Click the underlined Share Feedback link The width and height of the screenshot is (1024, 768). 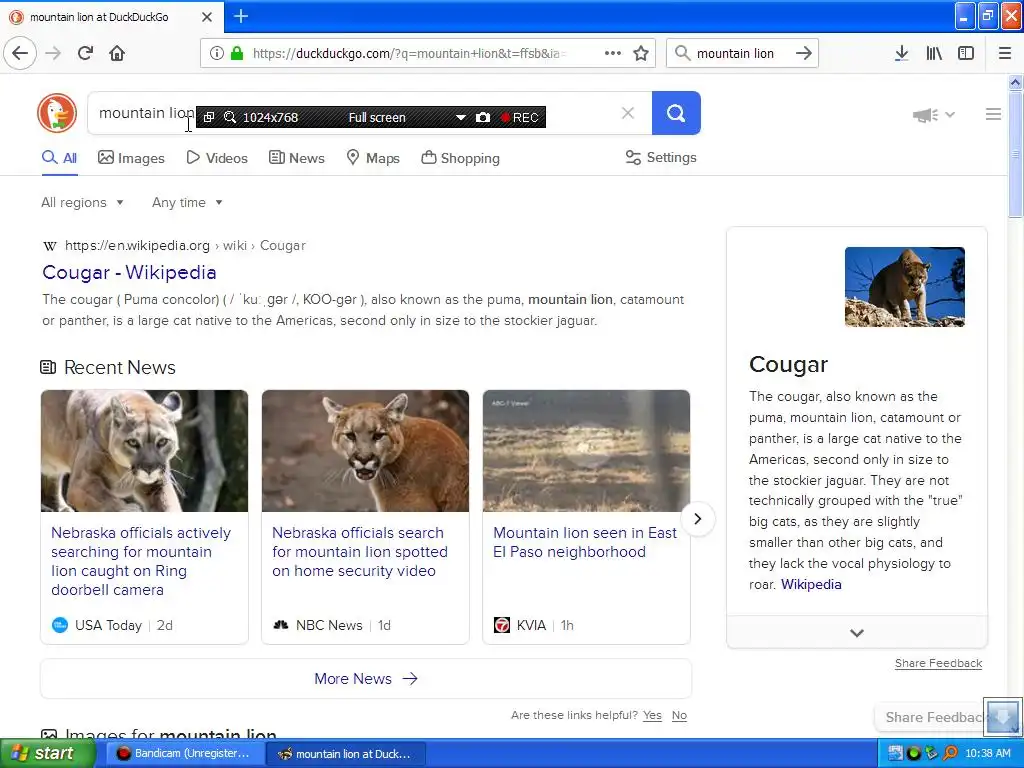click(x=938, y=664)
